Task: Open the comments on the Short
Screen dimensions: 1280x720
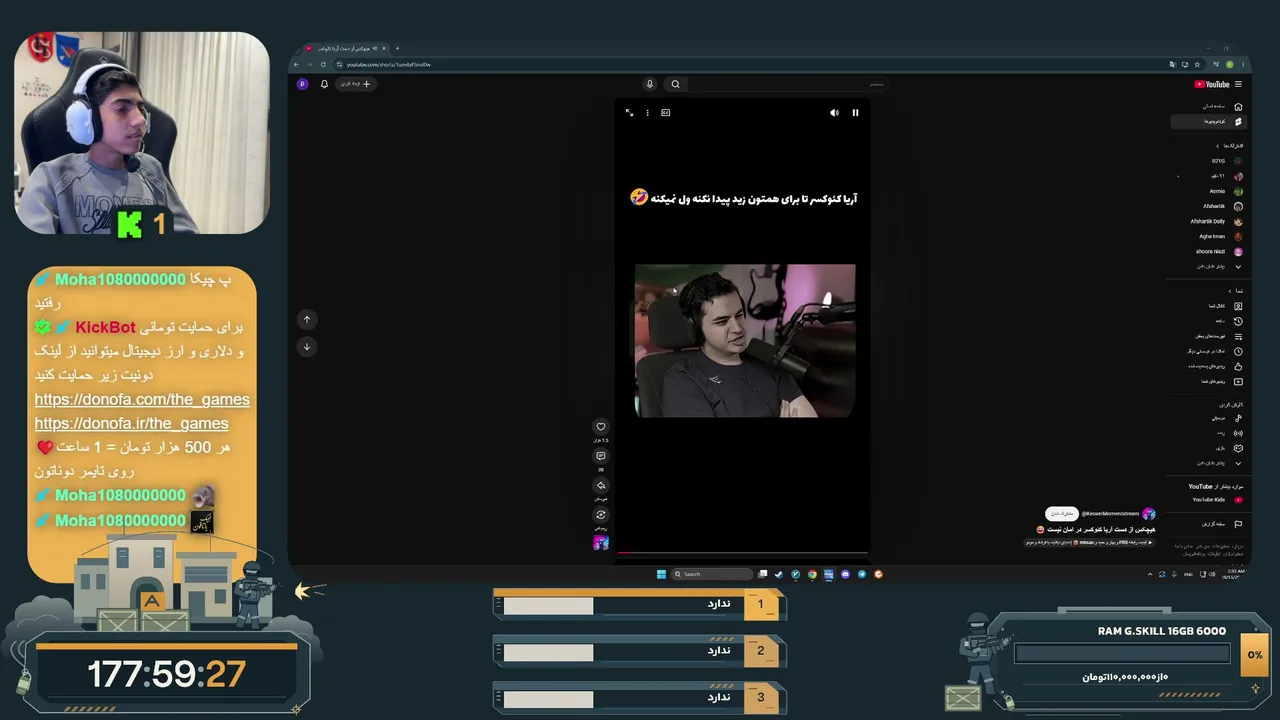Action: point(600,456)
